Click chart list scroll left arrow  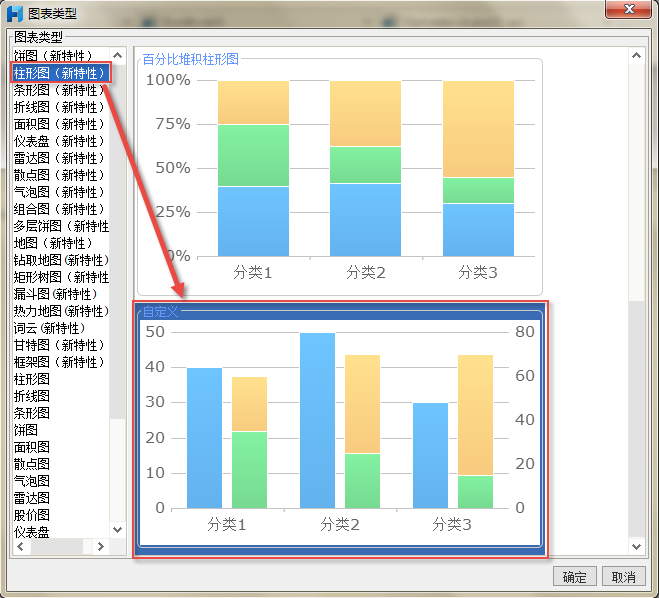tap(21, 546)
